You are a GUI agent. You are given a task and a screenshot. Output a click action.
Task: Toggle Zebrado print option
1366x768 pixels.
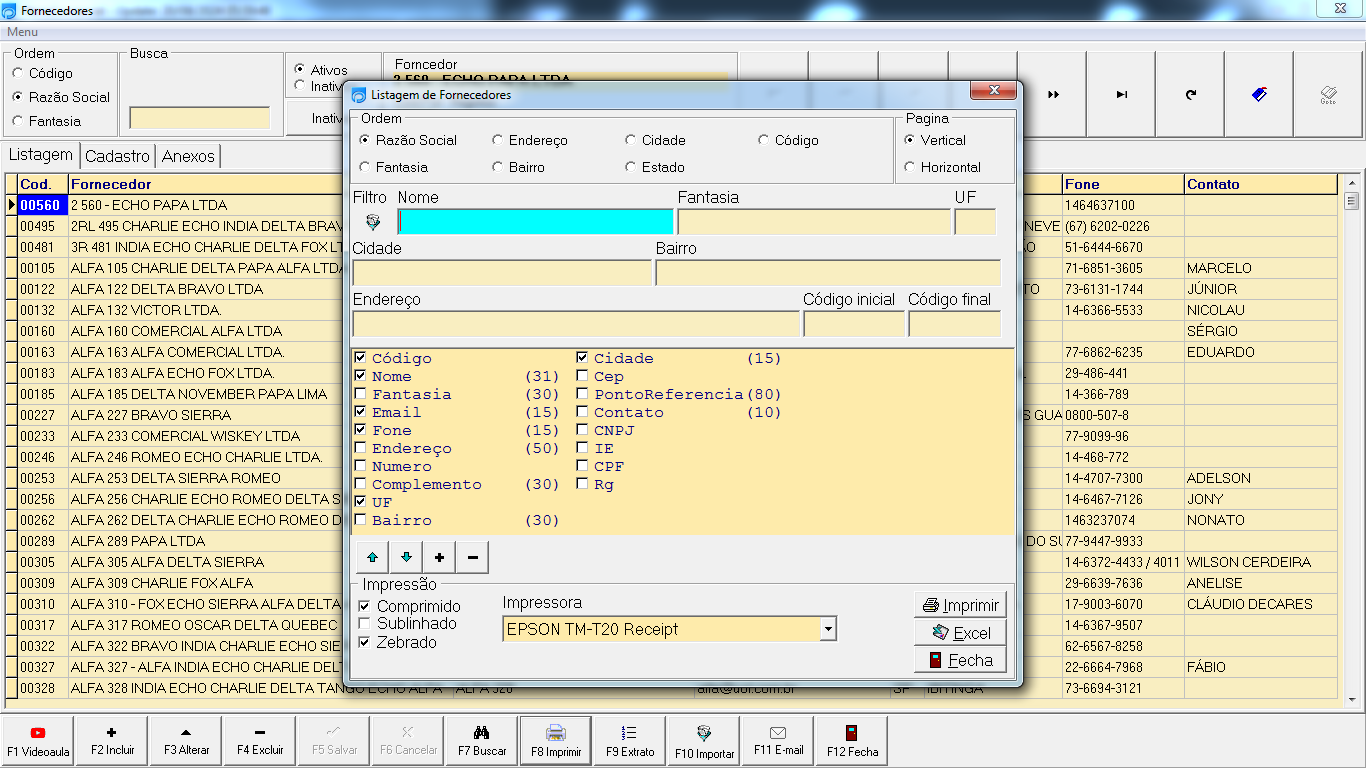[x=365, y=642]
